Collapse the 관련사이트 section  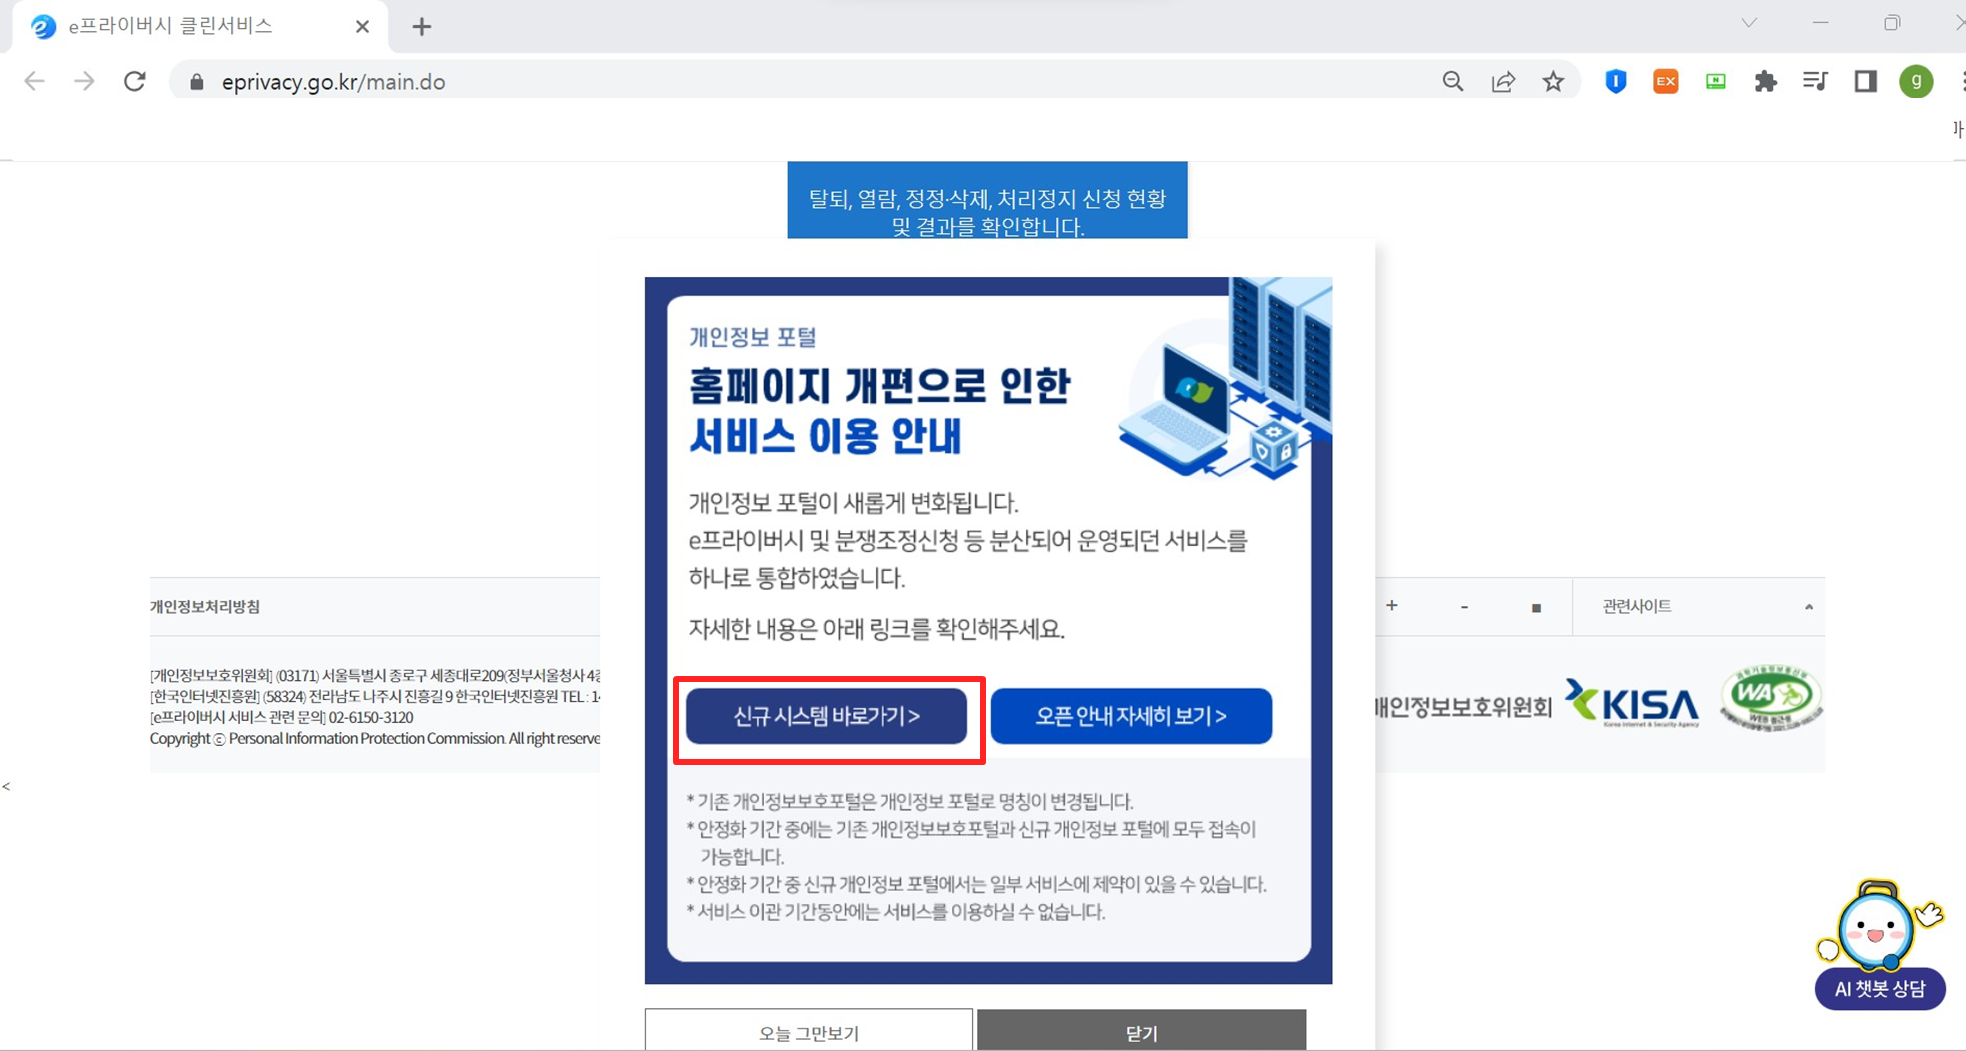coord(1809,606)
